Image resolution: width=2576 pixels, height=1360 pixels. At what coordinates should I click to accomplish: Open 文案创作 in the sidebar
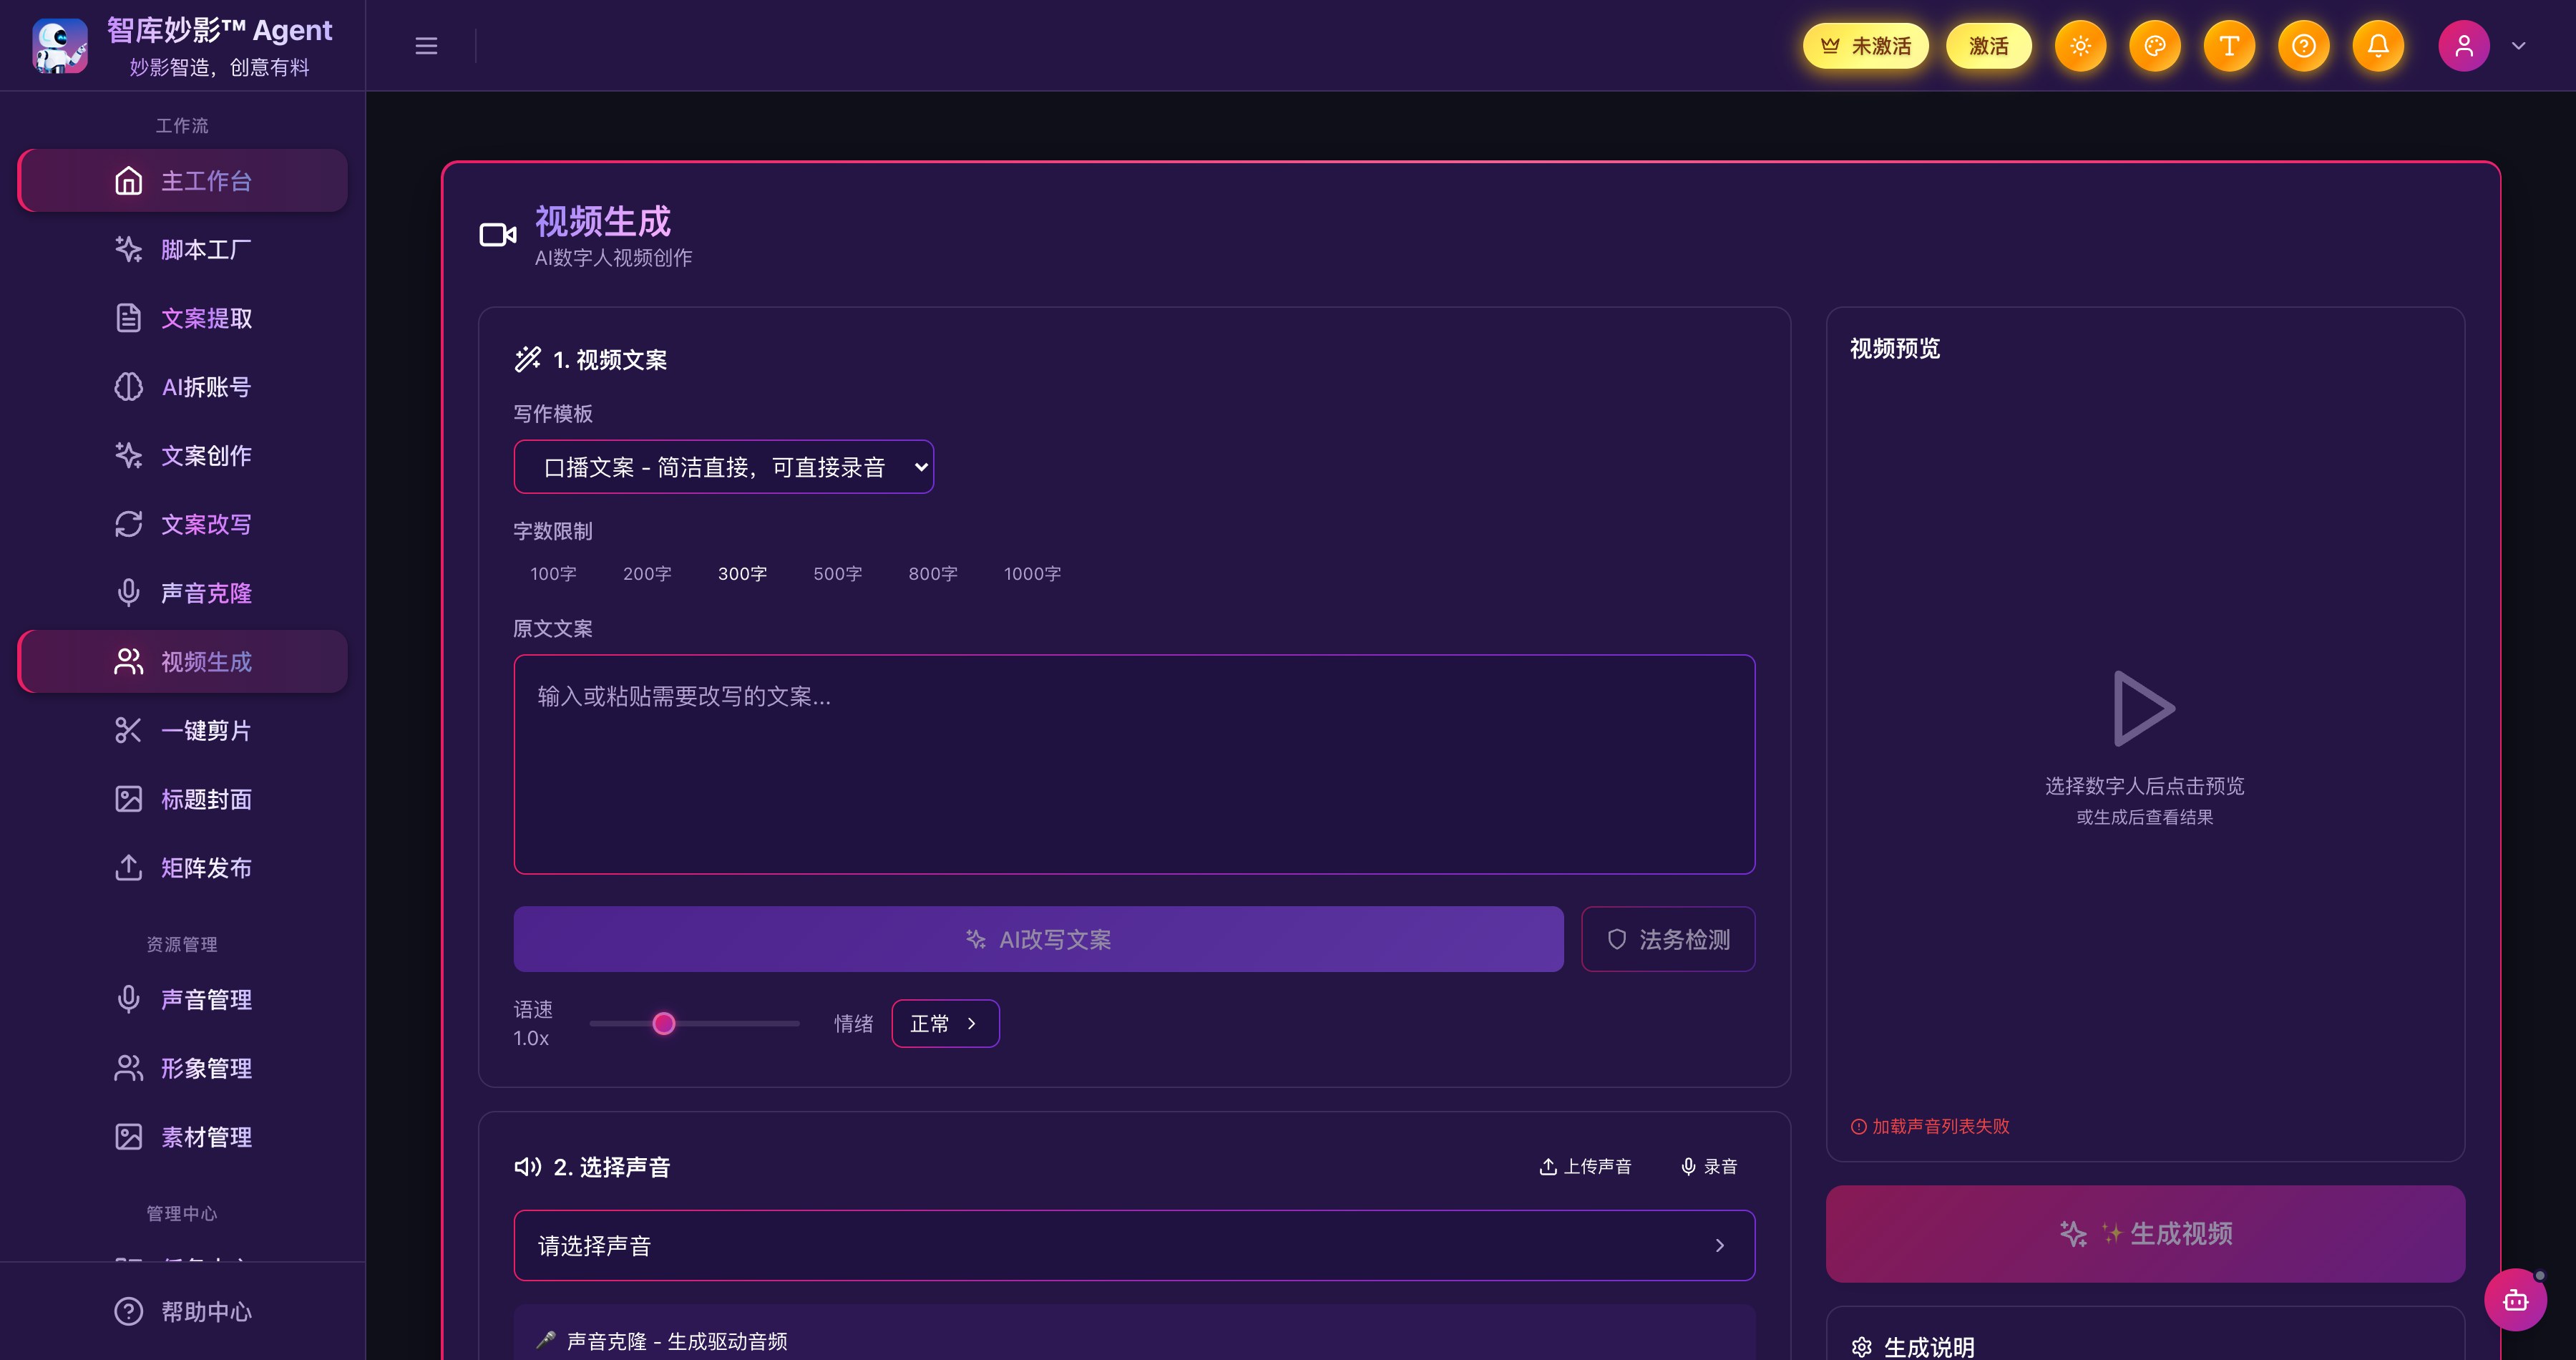tap(183, 456)
